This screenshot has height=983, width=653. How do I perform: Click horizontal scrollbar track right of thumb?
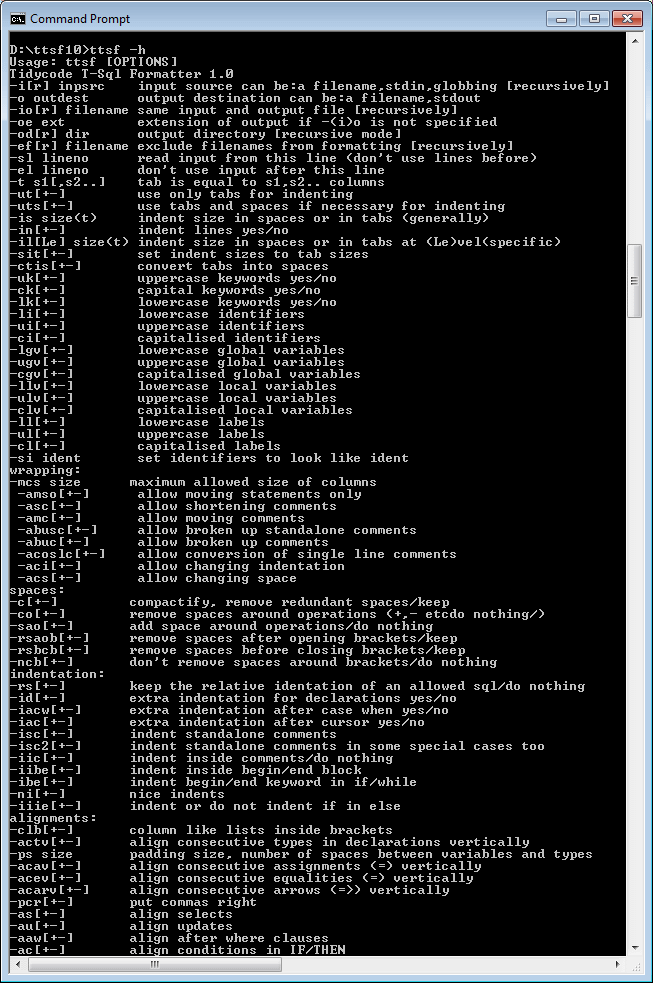(x=447, y=964)
